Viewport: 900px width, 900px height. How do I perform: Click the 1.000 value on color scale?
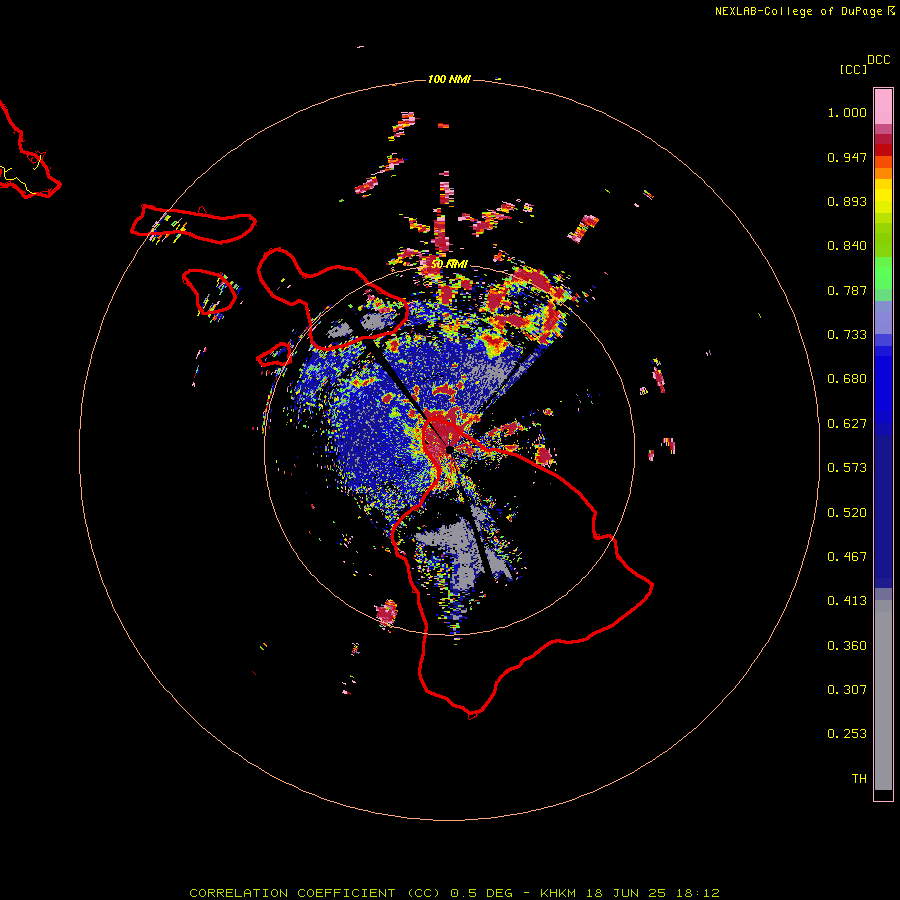[847, 112]
